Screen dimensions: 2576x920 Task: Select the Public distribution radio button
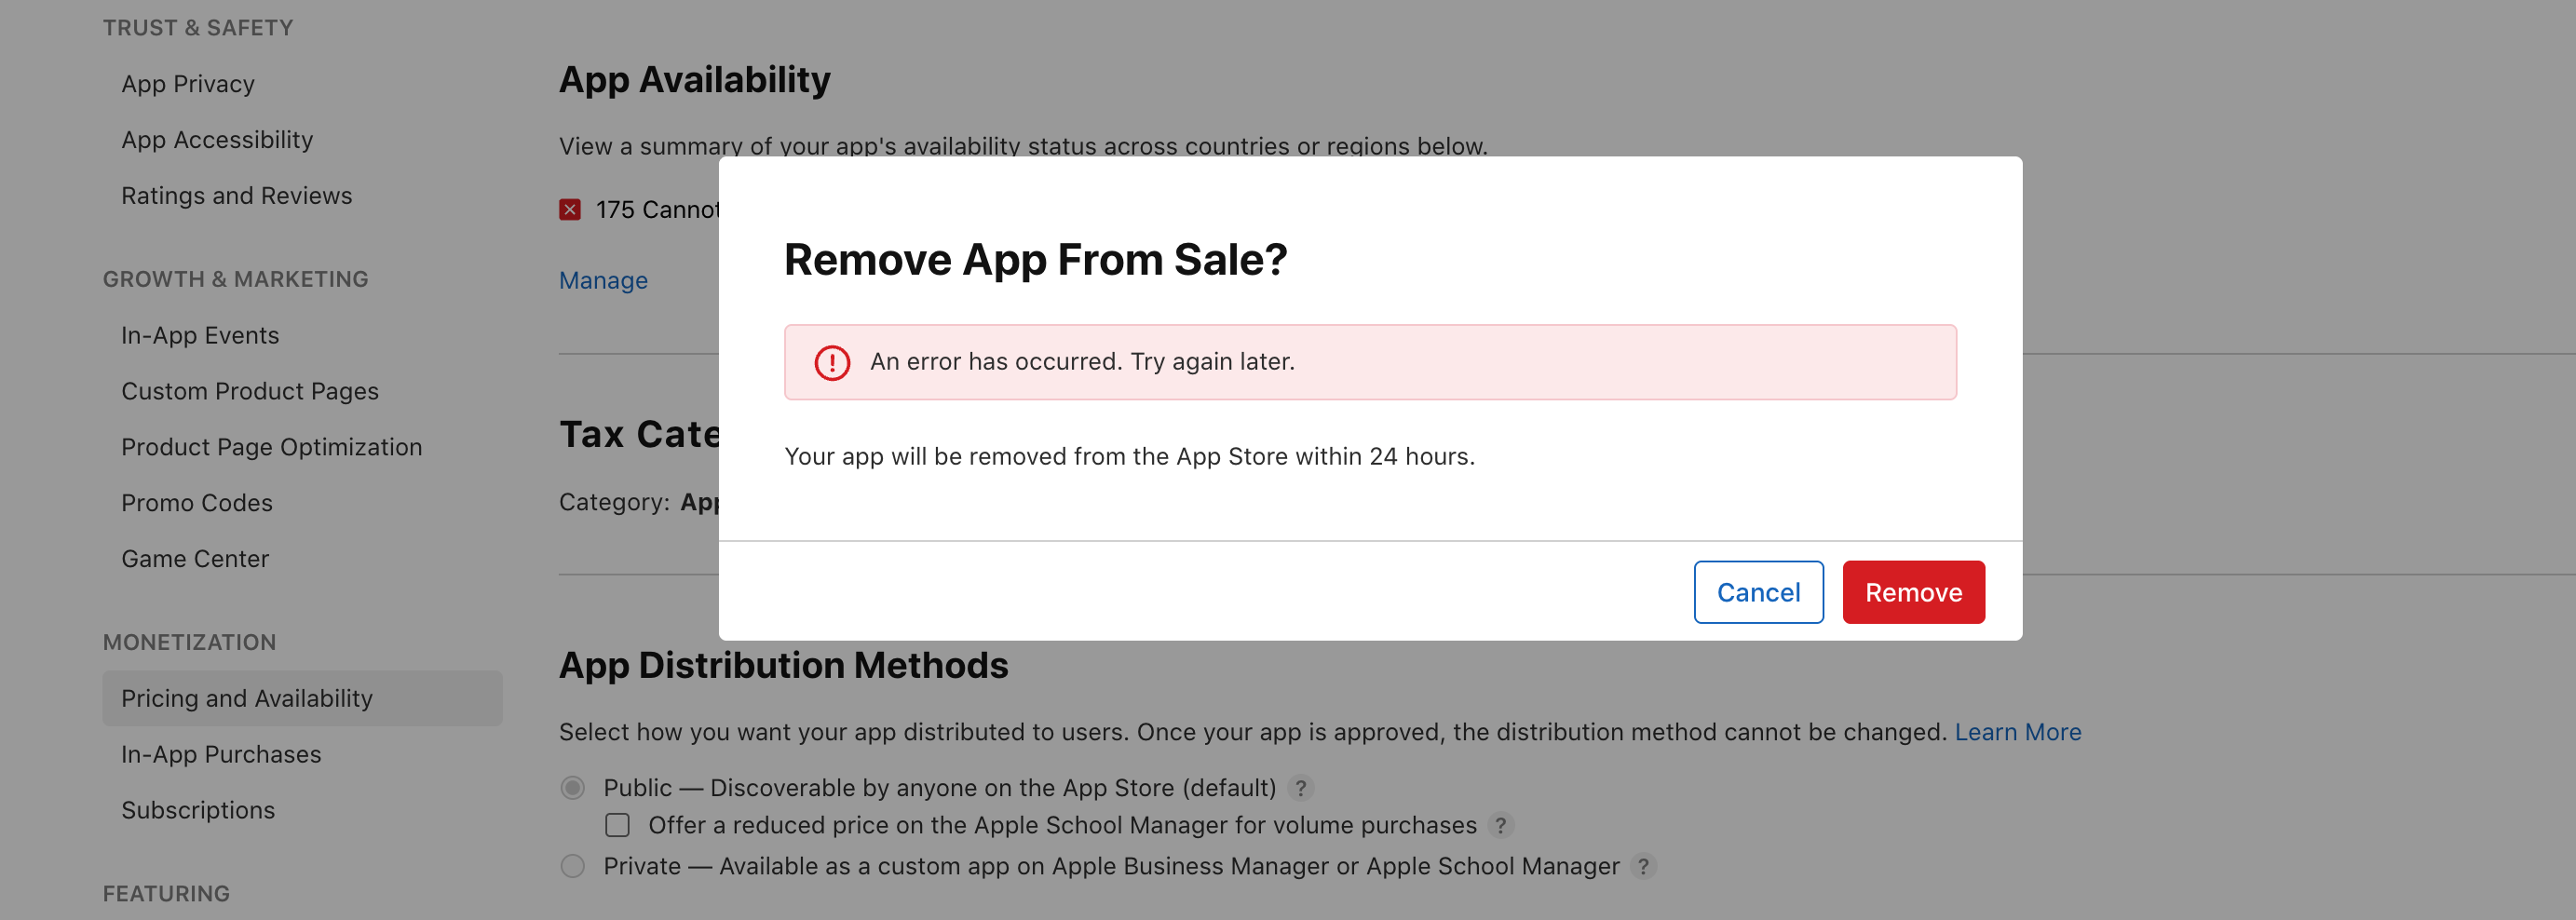coord(573,788)
